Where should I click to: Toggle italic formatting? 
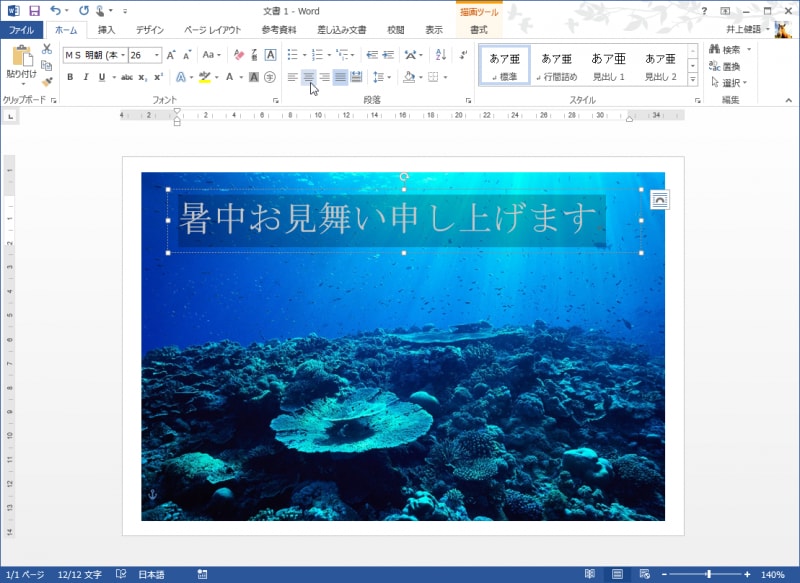click(x=86, y=77)
